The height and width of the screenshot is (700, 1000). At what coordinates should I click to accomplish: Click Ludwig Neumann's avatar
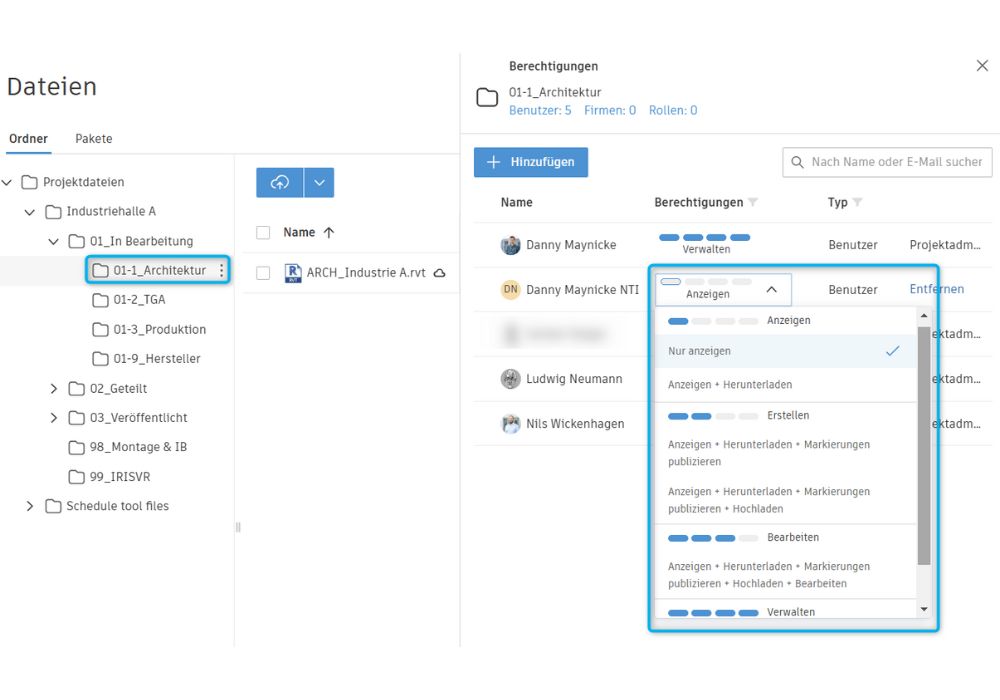pyautogui.click(x=511, y=379)
